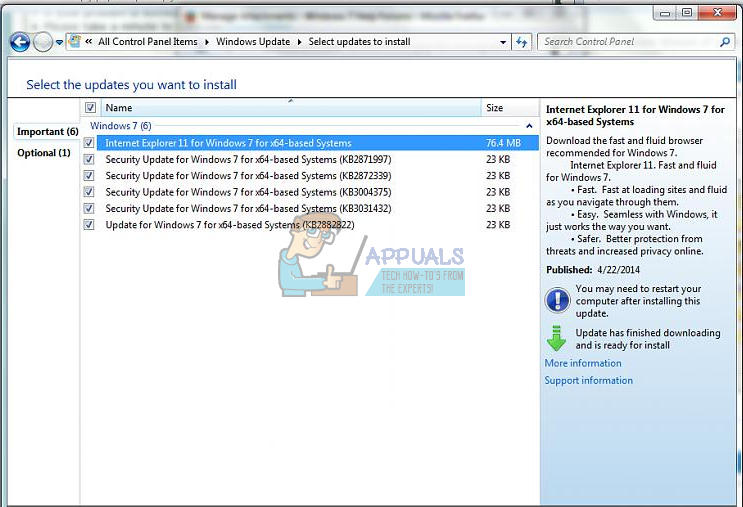
Task: Close the Windows Update window
Action: pos(717,13)
